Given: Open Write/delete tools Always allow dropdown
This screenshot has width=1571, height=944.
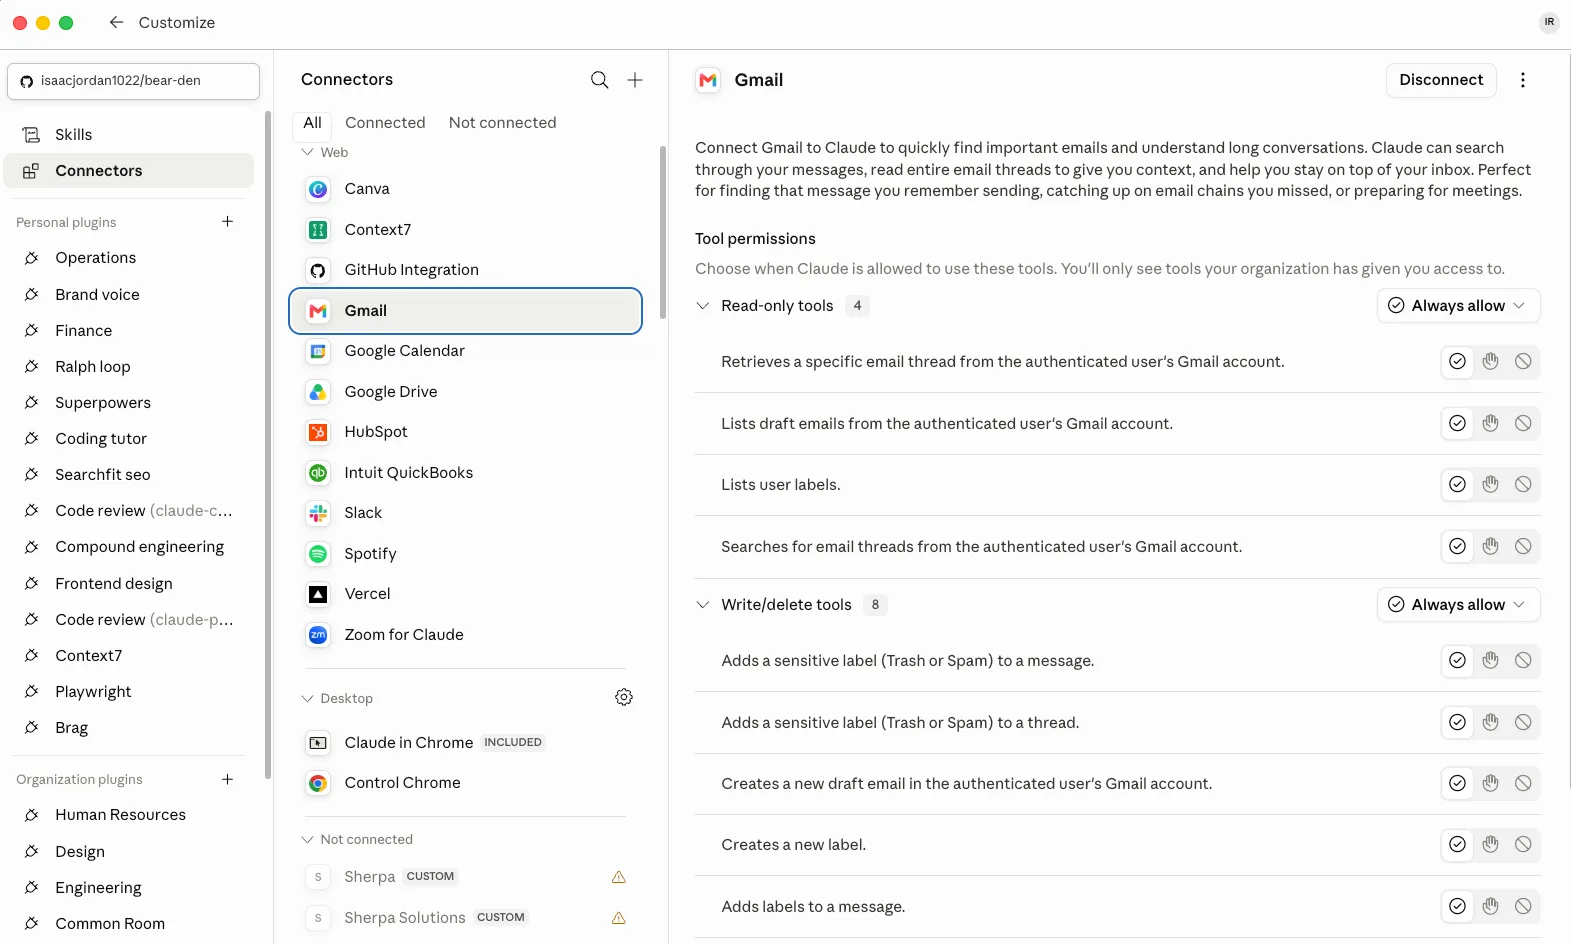Looking at the screenshot, I should pos(1458,605).
